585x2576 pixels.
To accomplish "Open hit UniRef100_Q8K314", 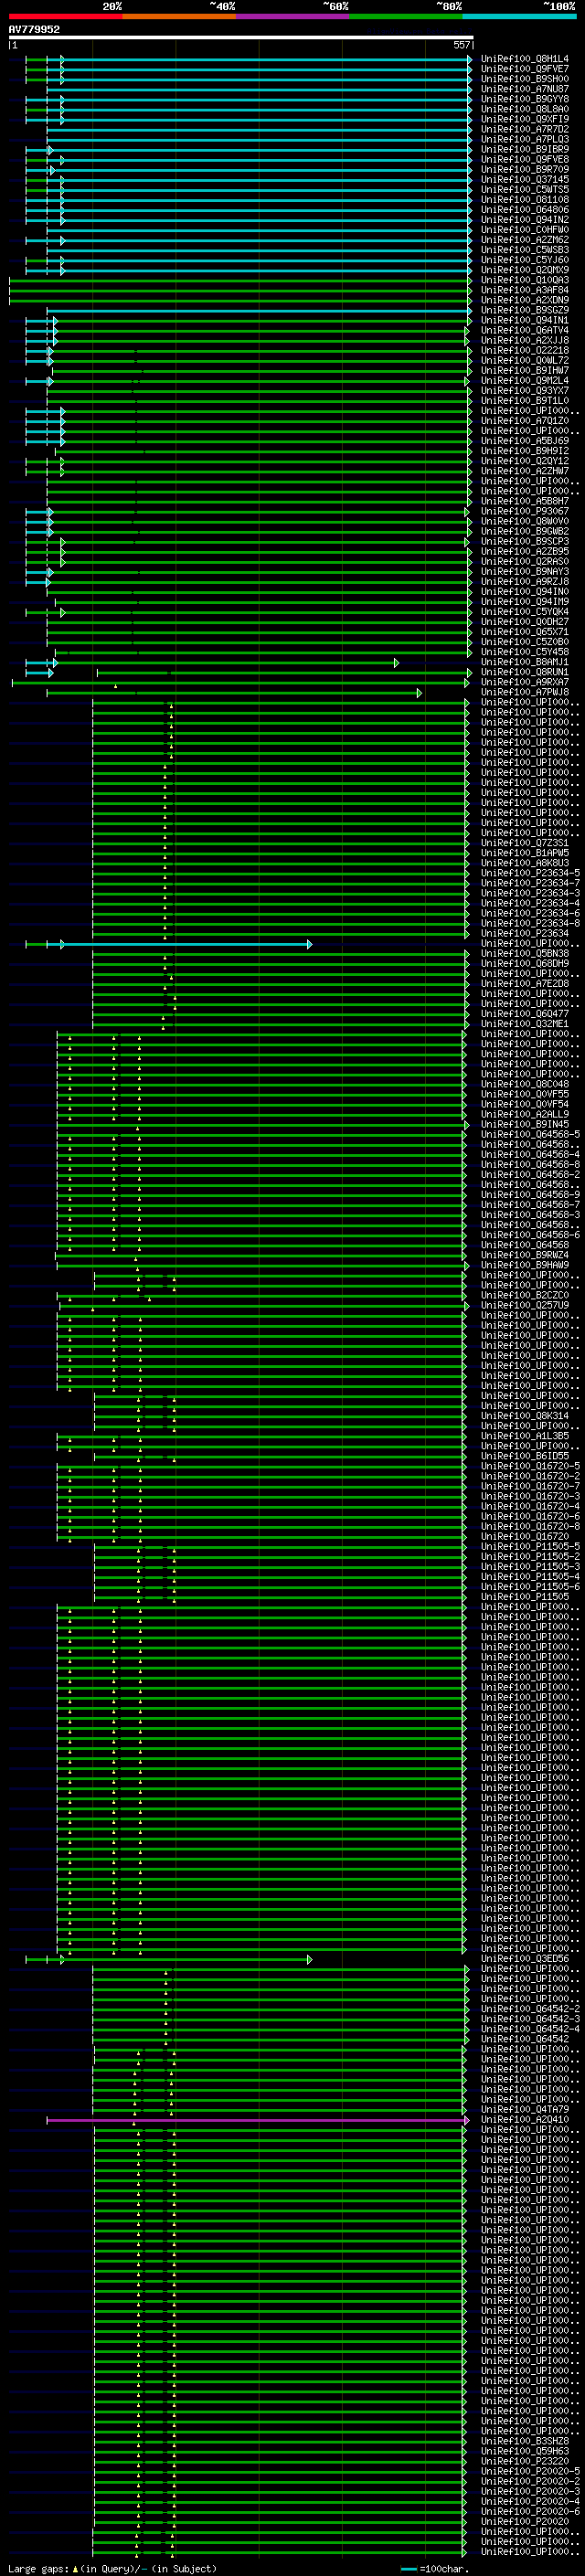I will (525, 1416).
